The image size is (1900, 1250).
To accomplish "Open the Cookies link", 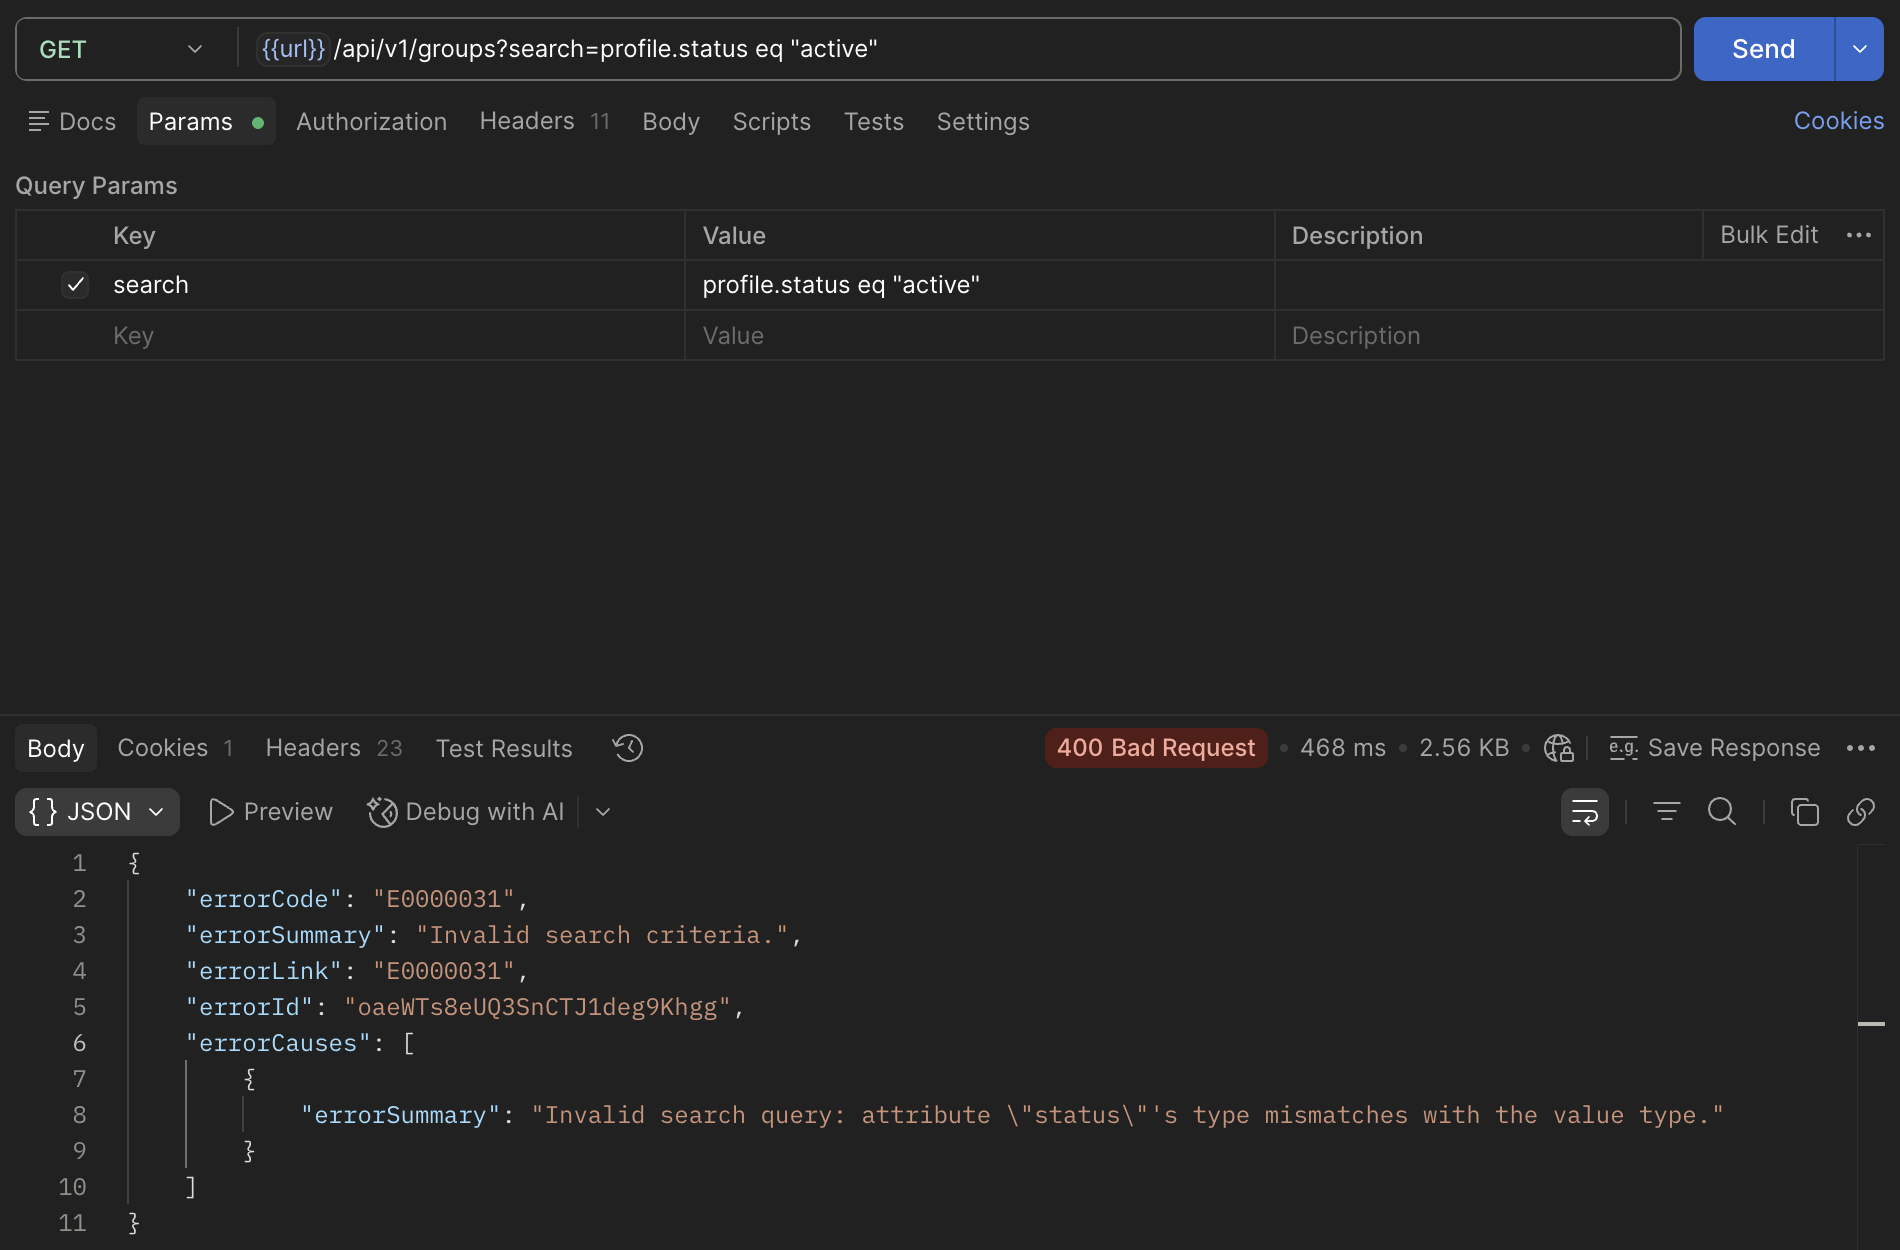I will (x=1839, y=121).
